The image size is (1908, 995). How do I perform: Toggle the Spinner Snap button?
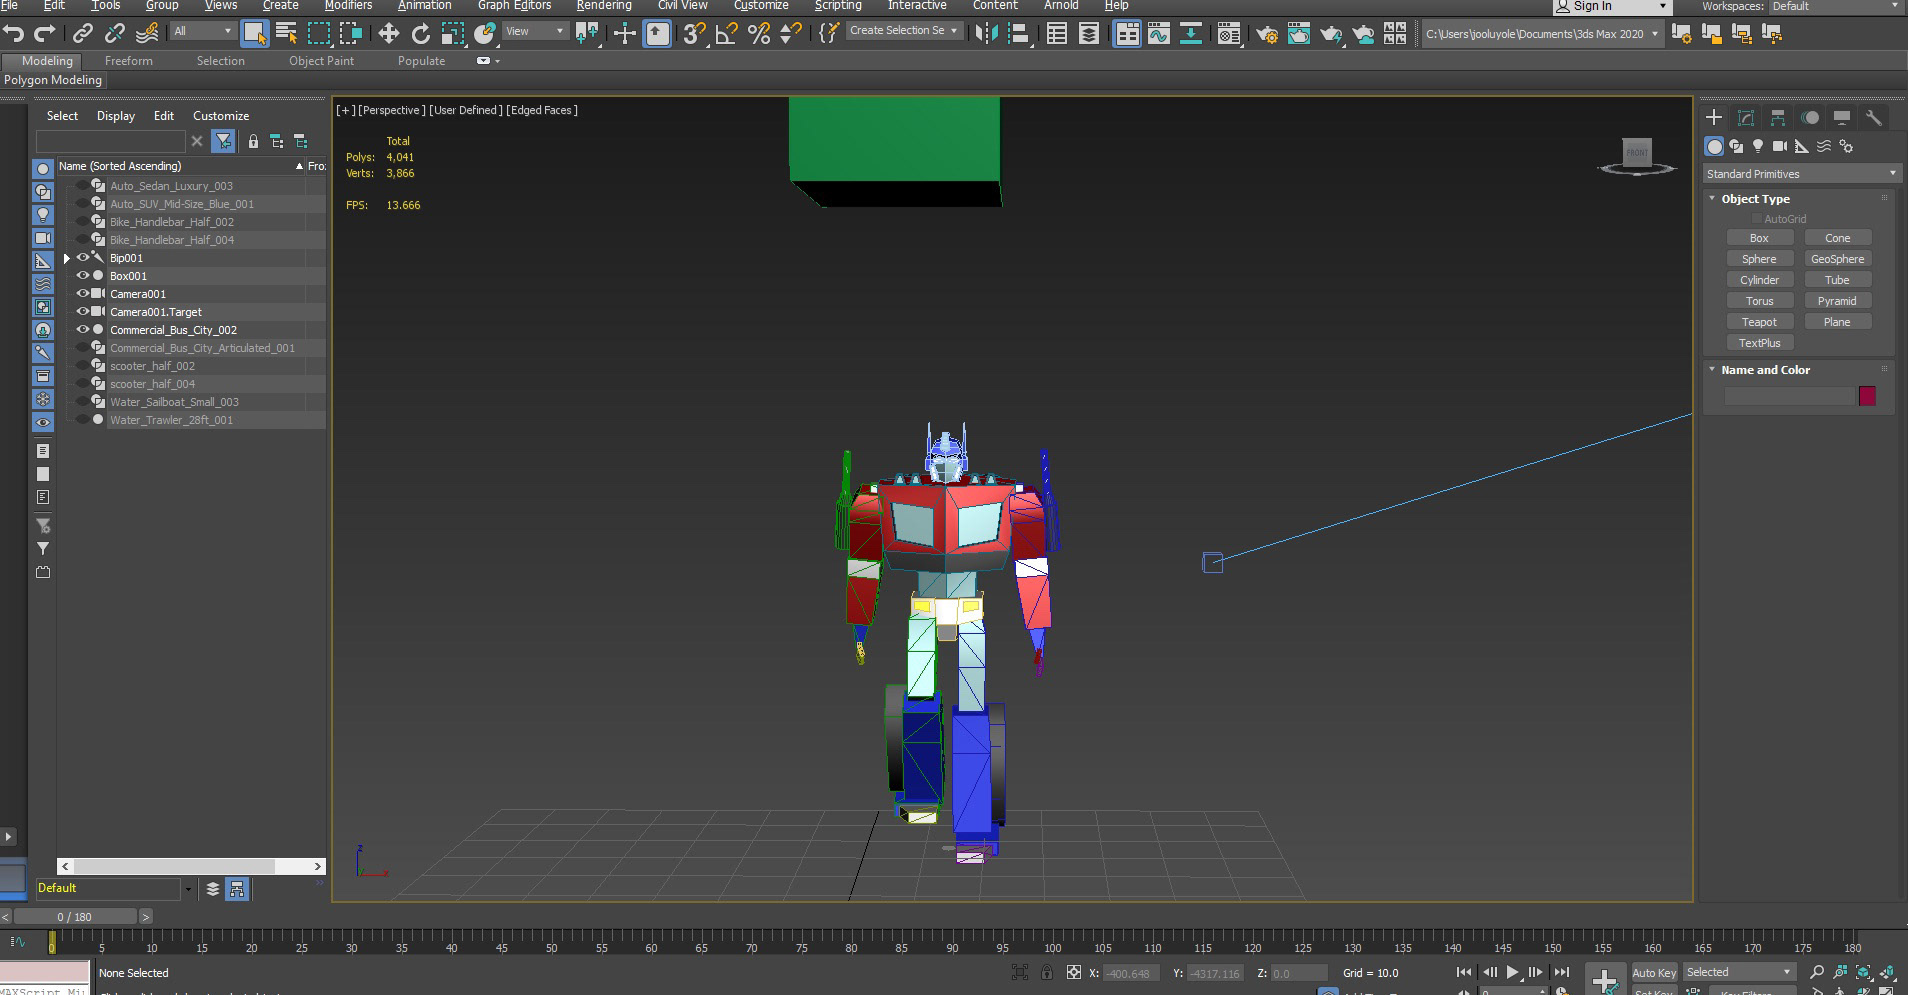790,34
